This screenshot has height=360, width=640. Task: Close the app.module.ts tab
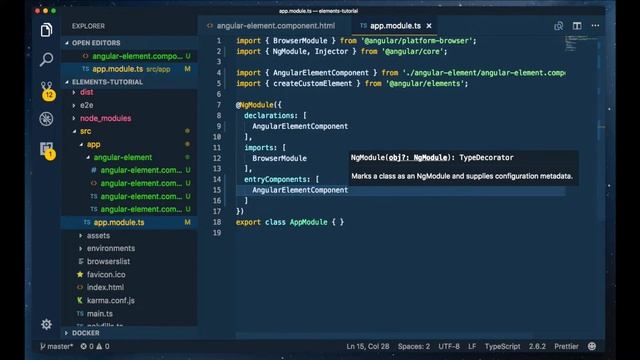click(x=429, y=26)
